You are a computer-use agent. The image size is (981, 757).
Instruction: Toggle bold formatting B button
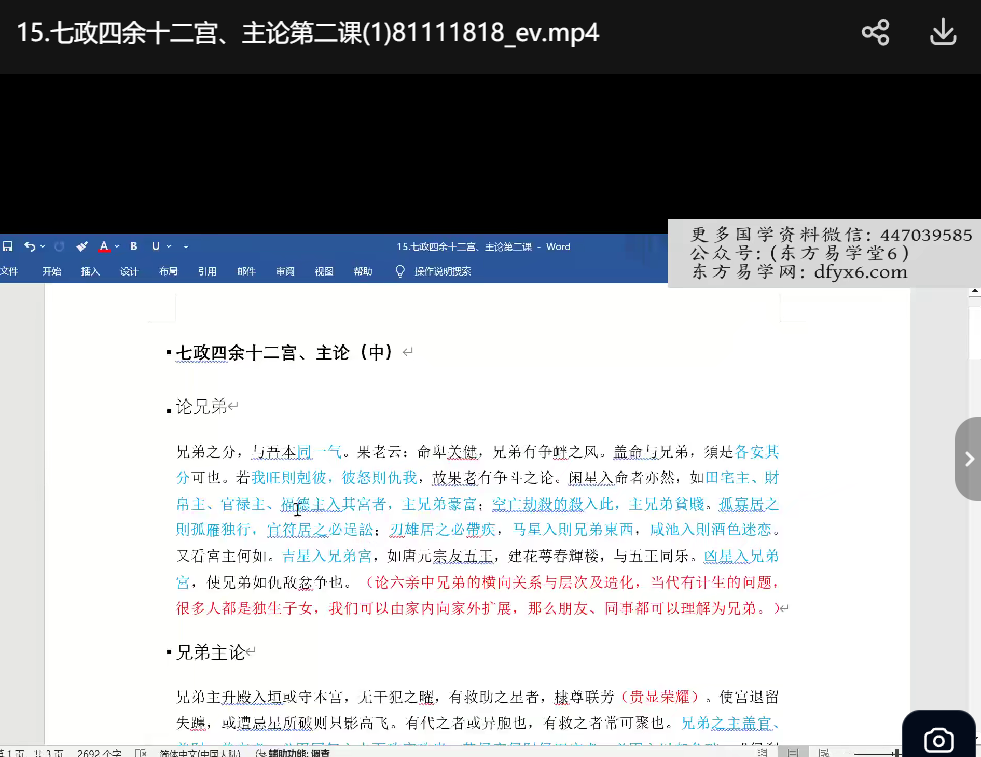[134, 246]
